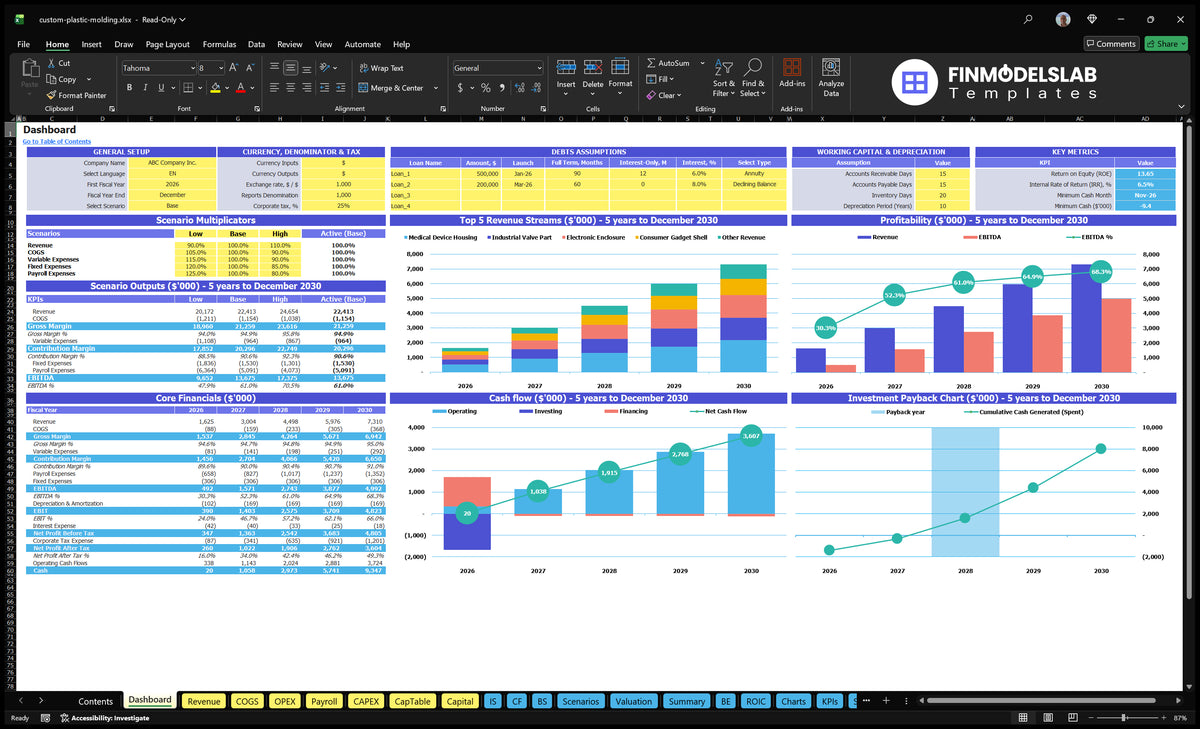Decrease decimal places

(x=534, y=88)
